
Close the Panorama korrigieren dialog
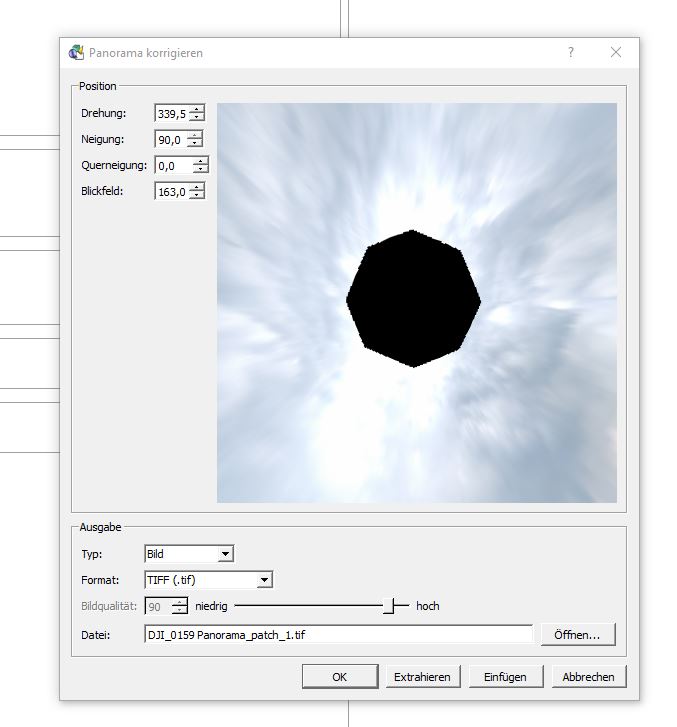[x=616, y=53]
